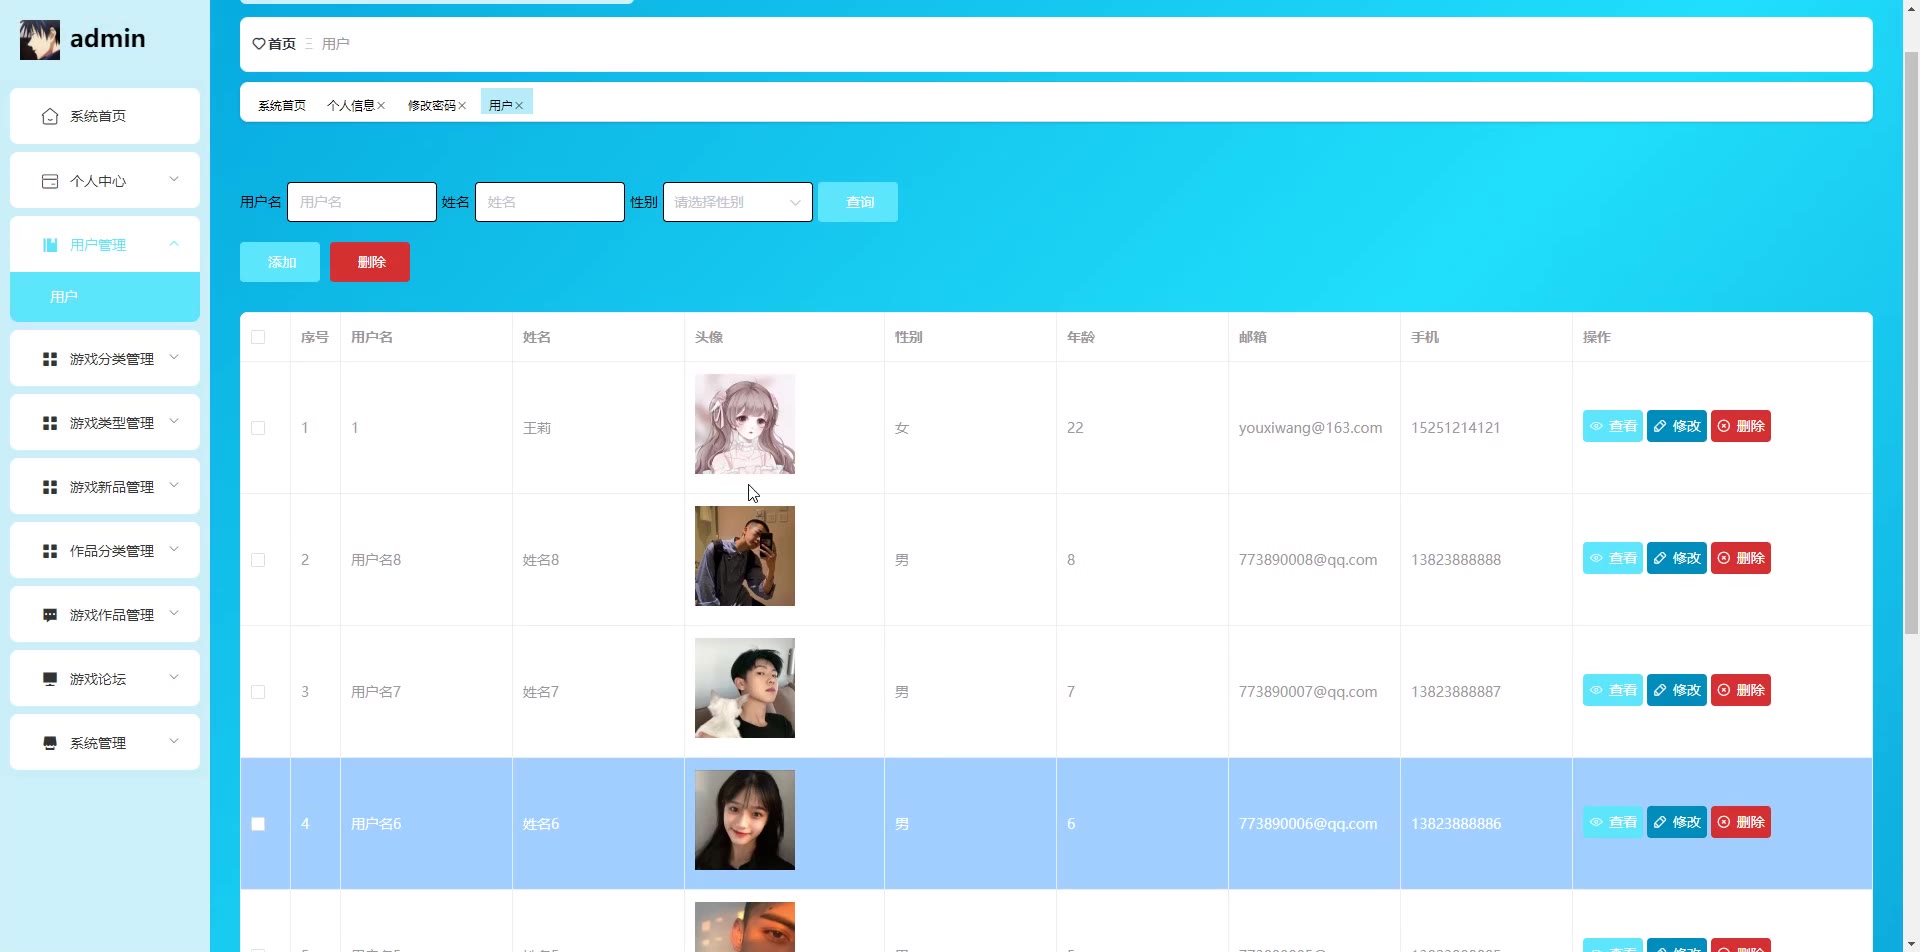Open the avatar thumbnail of 用户名6
Image resolution: width=1920 pixels, height=952 pixels.
tap(745, 820)
